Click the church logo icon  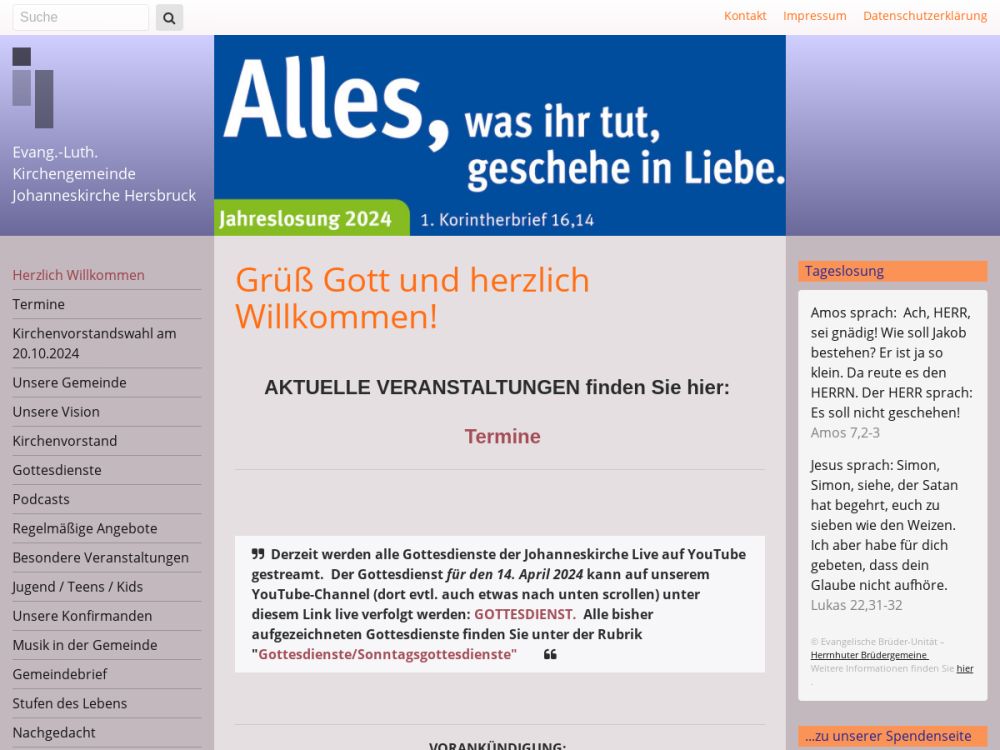click(33, 88)
